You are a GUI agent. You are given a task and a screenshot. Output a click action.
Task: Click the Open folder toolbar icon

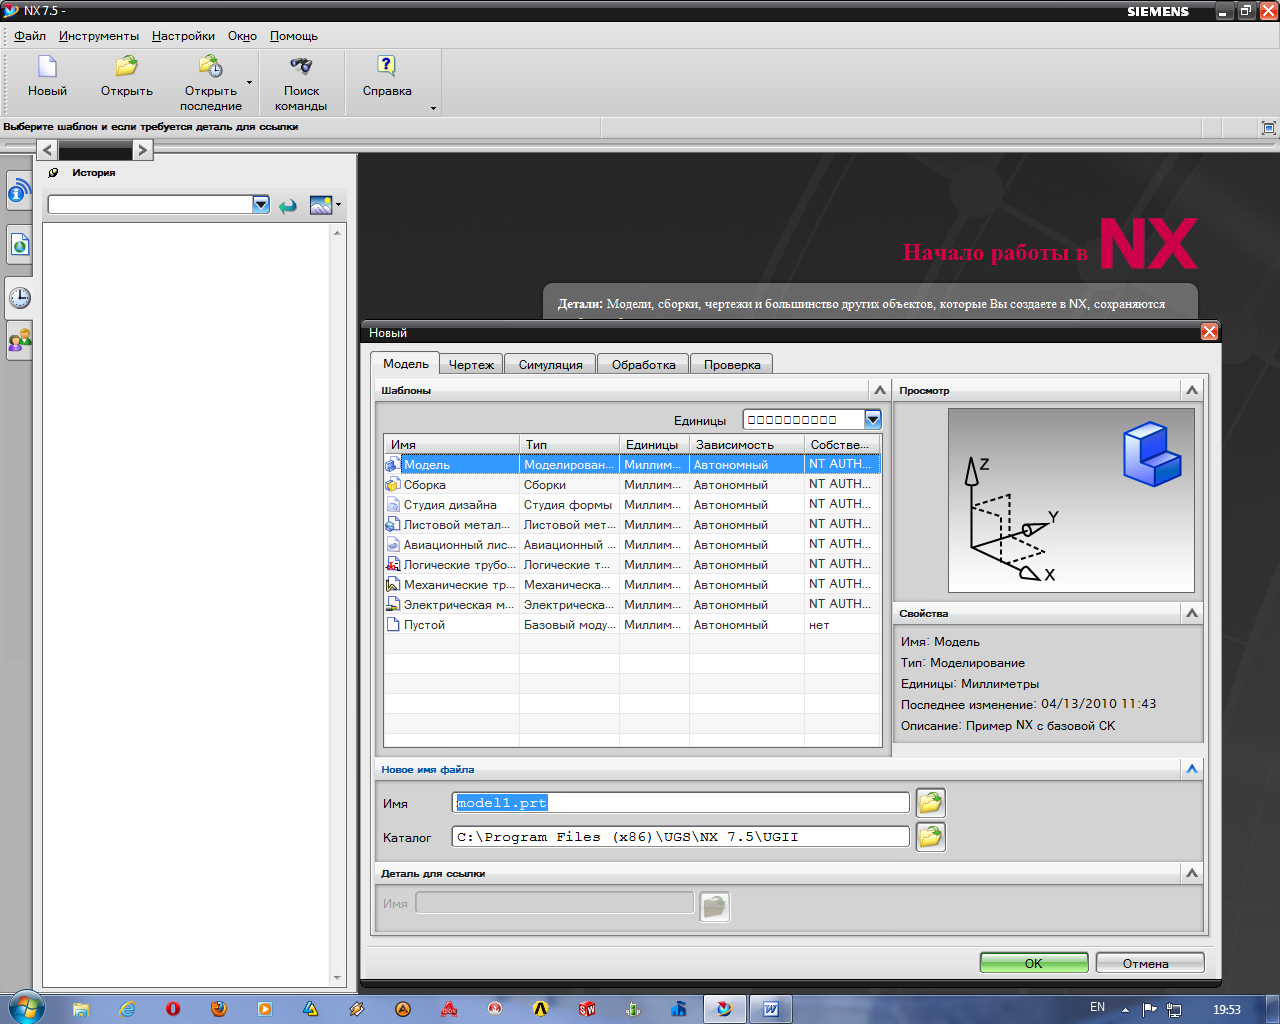pyautogui.click(x=126, y=67)
